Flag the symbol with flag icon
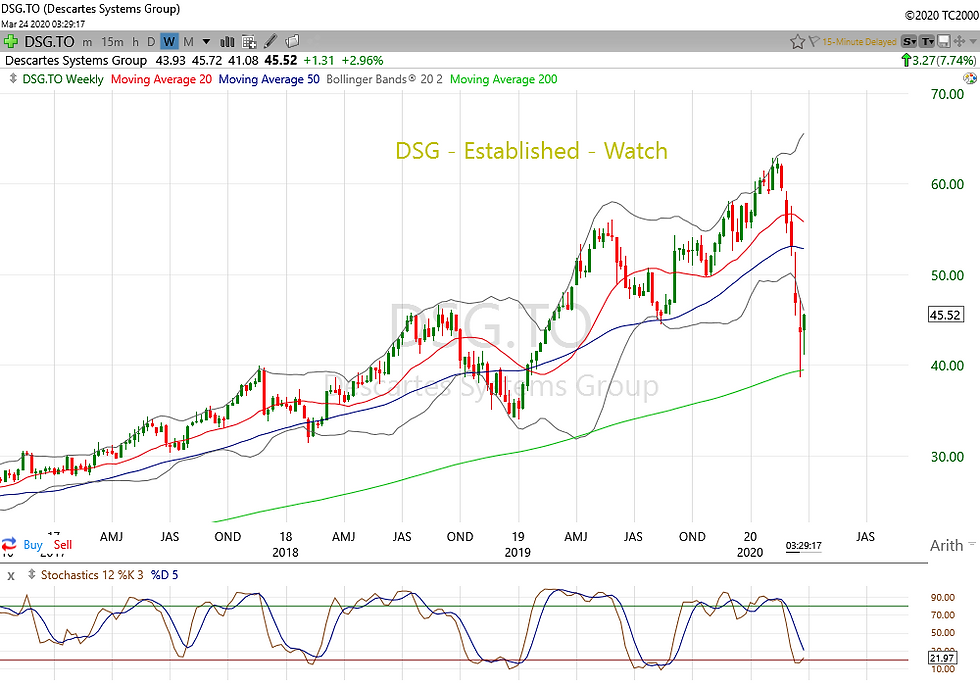980x686 pixels. click(x=814, y=42)
